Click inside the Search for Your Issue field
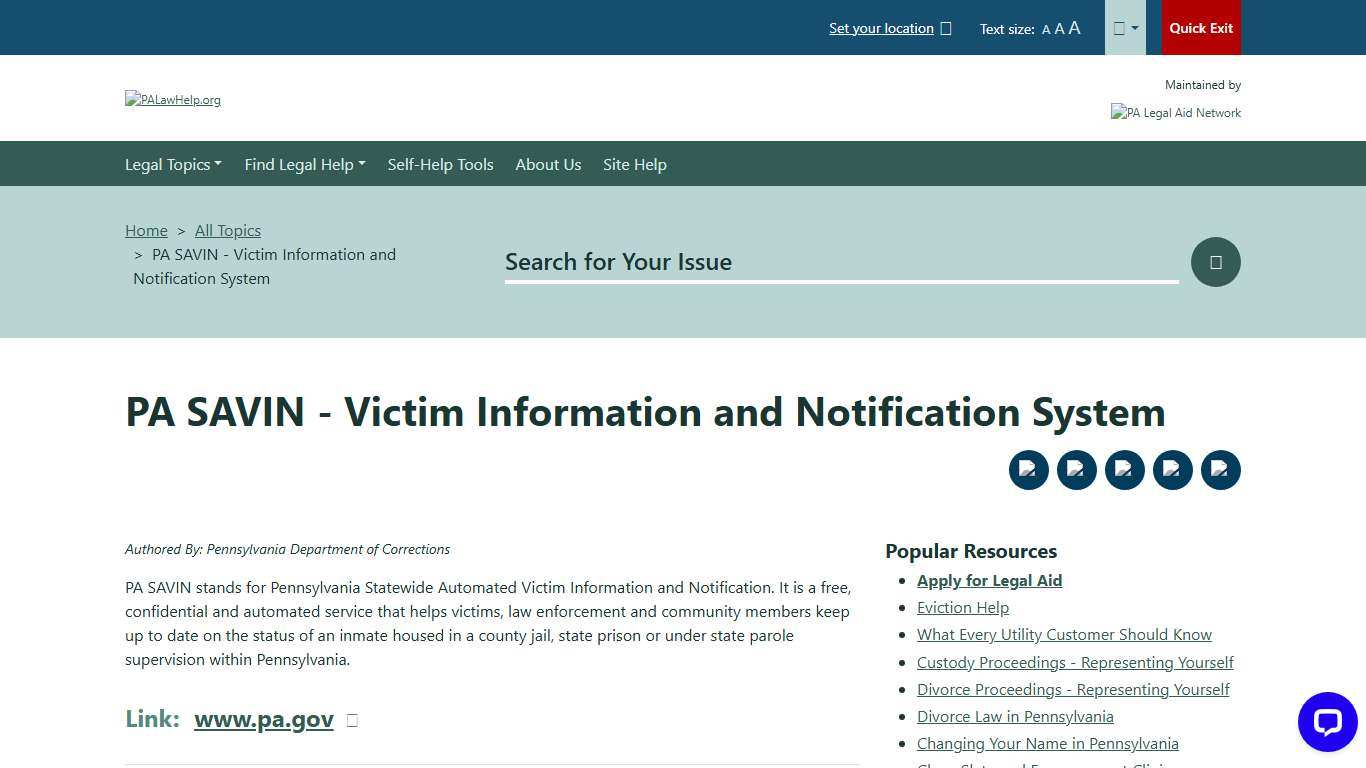1366x768 pixels. 840,262
